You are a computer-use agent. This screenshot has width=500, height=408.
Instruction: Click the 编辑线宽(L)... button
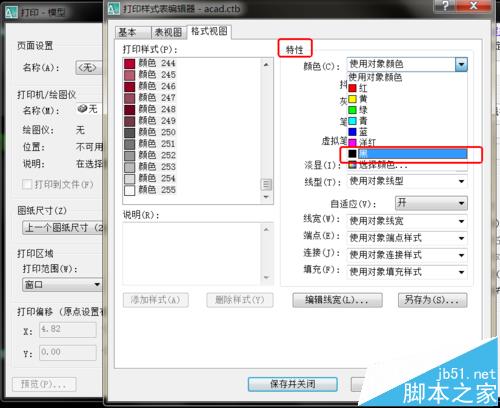(337, 300)
